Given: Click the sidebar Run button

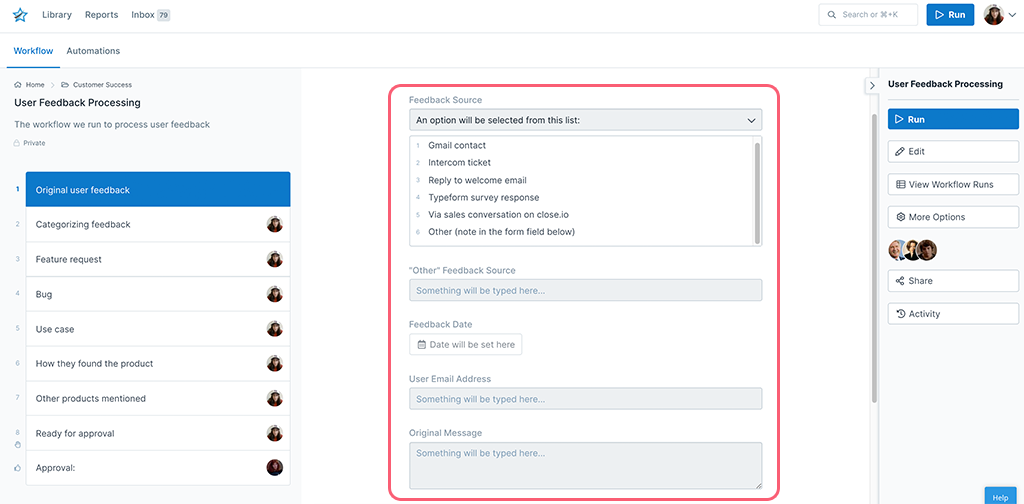Looking at the screenshot, I should pos(953,119).
